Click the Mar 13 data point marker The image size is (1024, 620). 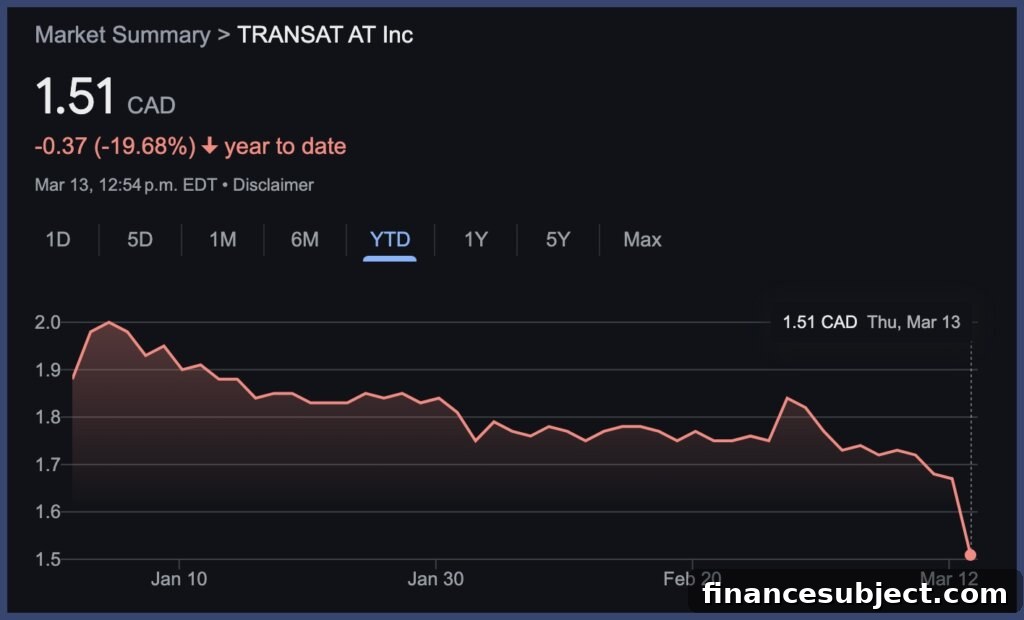[x=970, y=555]
